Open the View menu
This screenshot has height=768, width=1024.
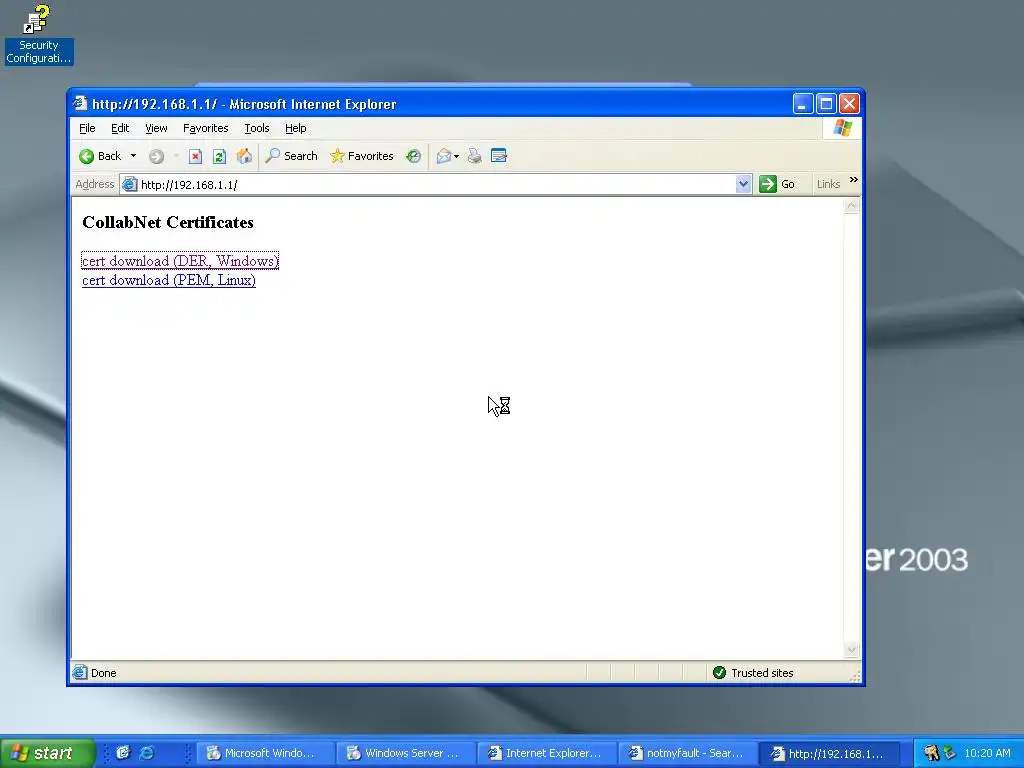pos(156,128)
